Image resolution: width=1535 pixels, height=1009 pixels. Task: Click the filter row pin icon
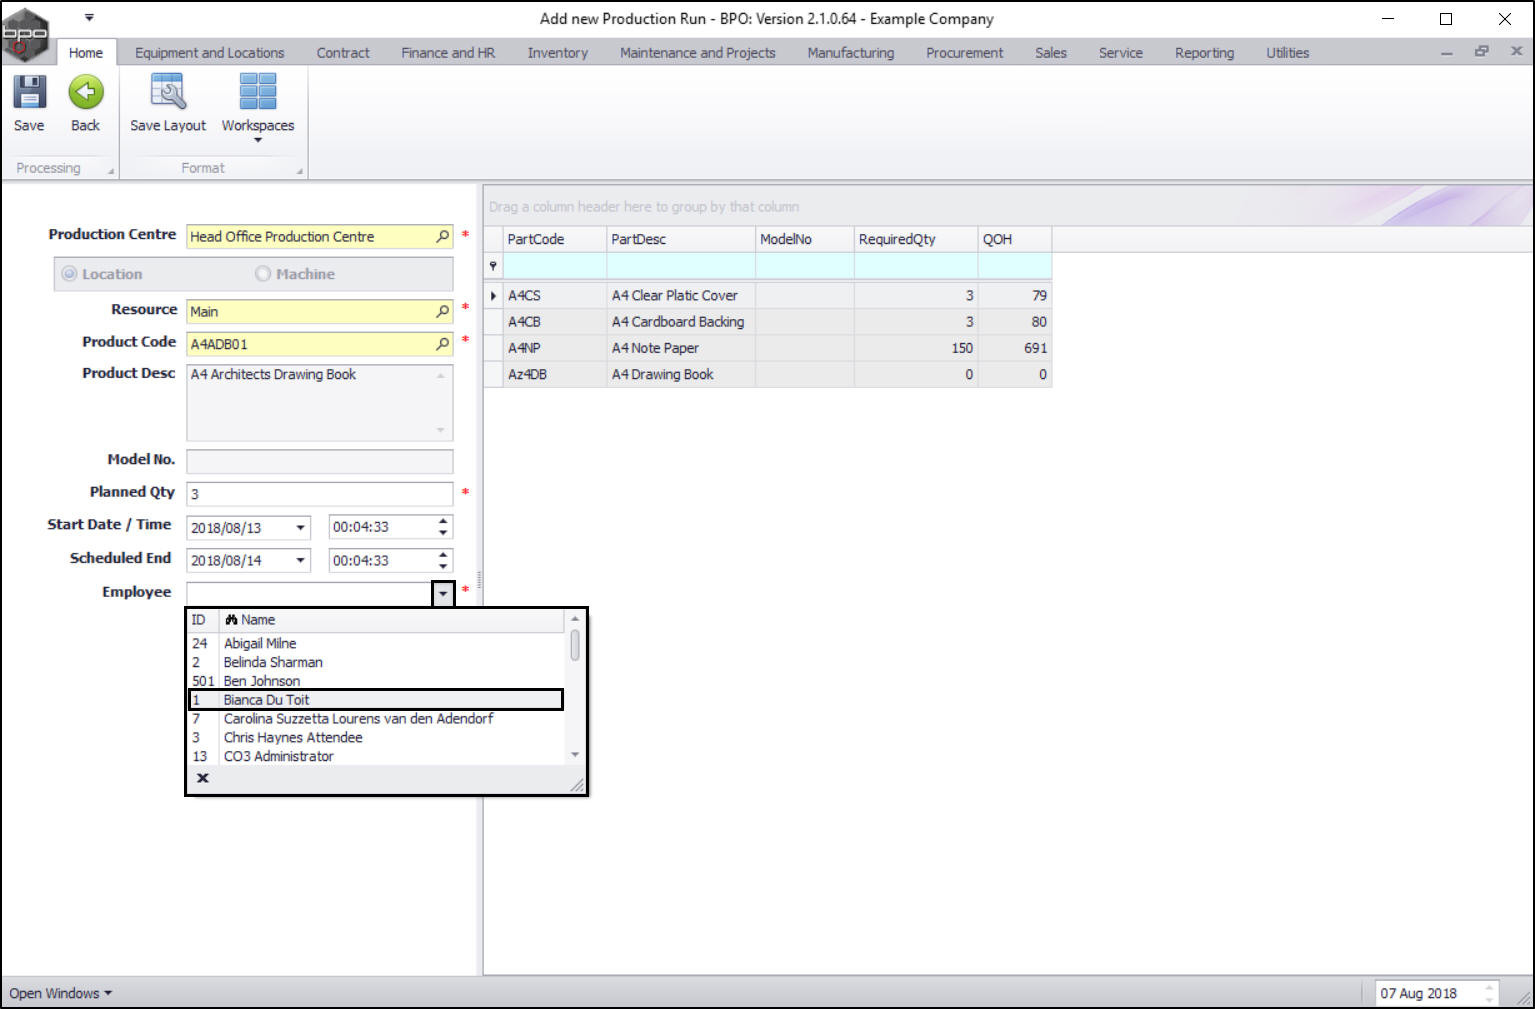pyautogui.click(x=493, y=265)
